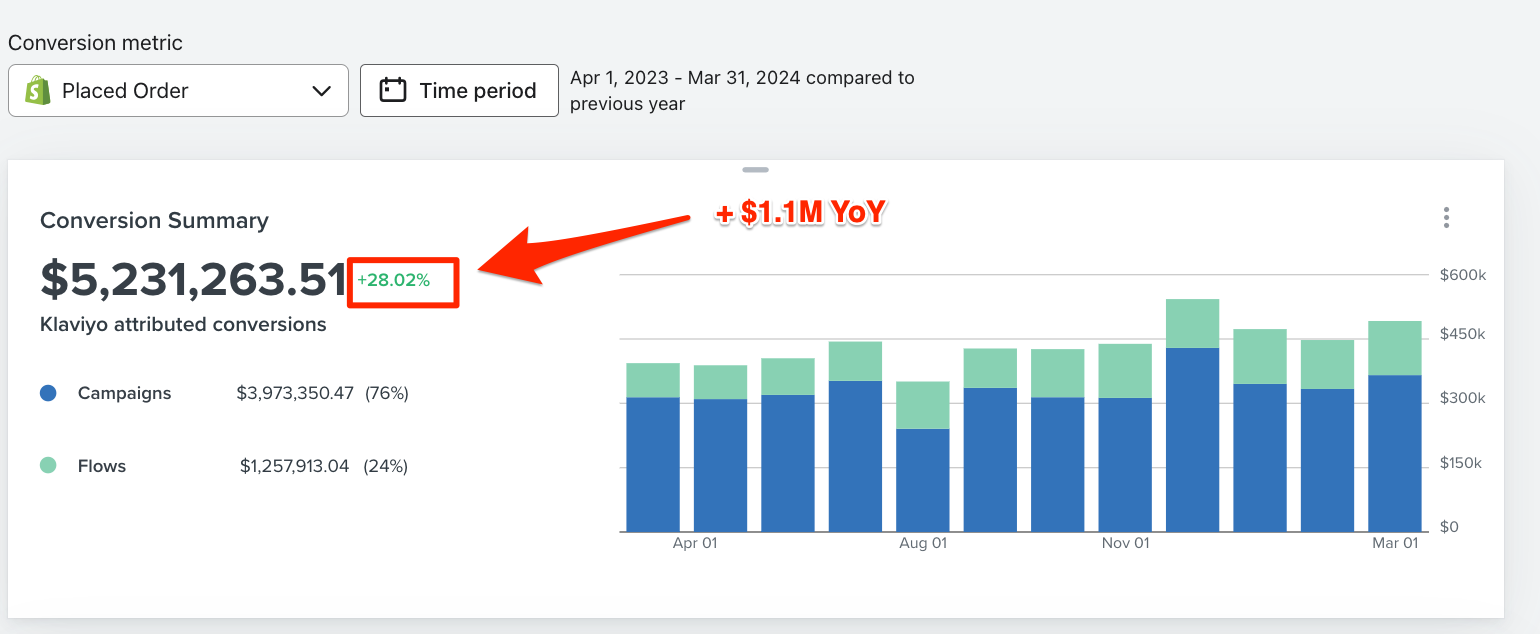Click the Aug 01 axis label
The image size is (1540, 634).
pos(923,543)
